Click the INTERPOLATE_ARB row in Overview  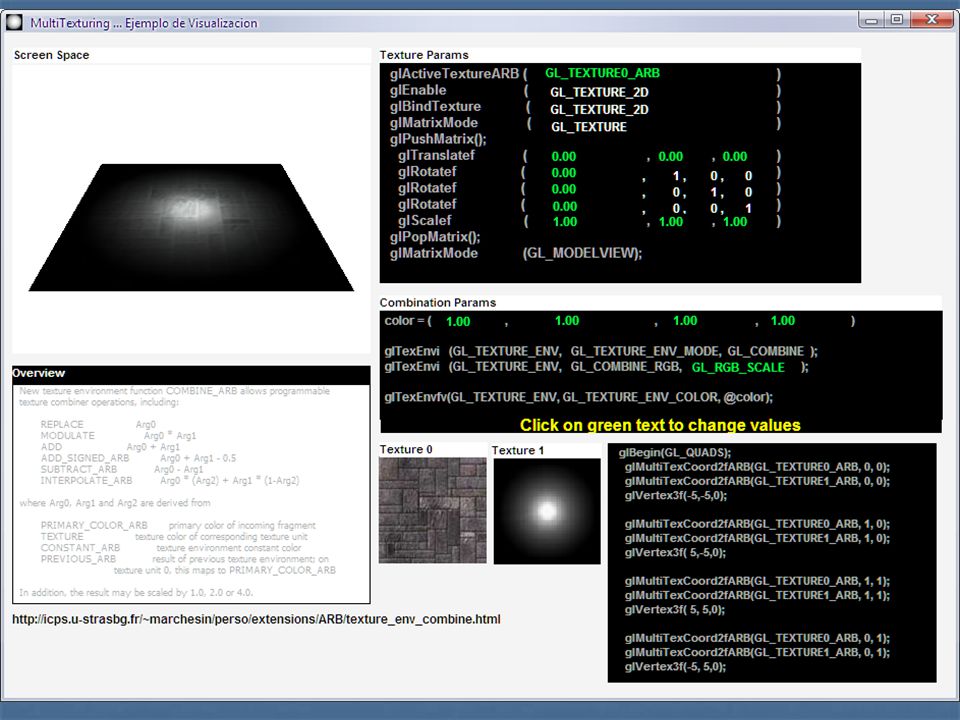tap(170, 481)
